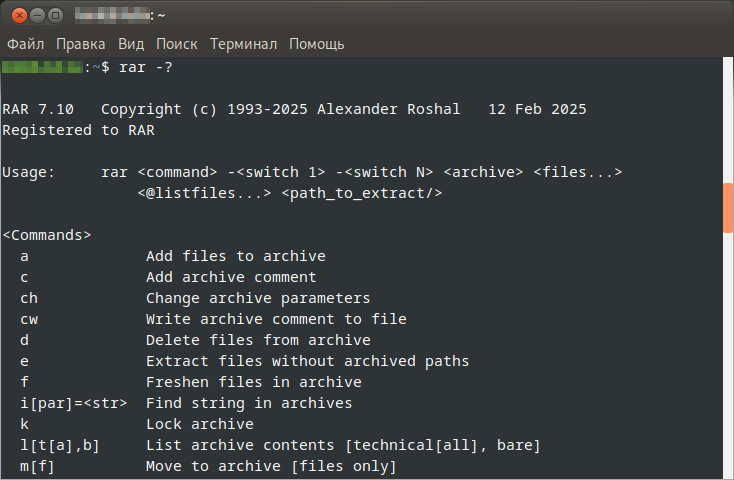The image size is (734, 480).
Task: Click the 'Lock archive' text
Action: (x=199, y=424)
